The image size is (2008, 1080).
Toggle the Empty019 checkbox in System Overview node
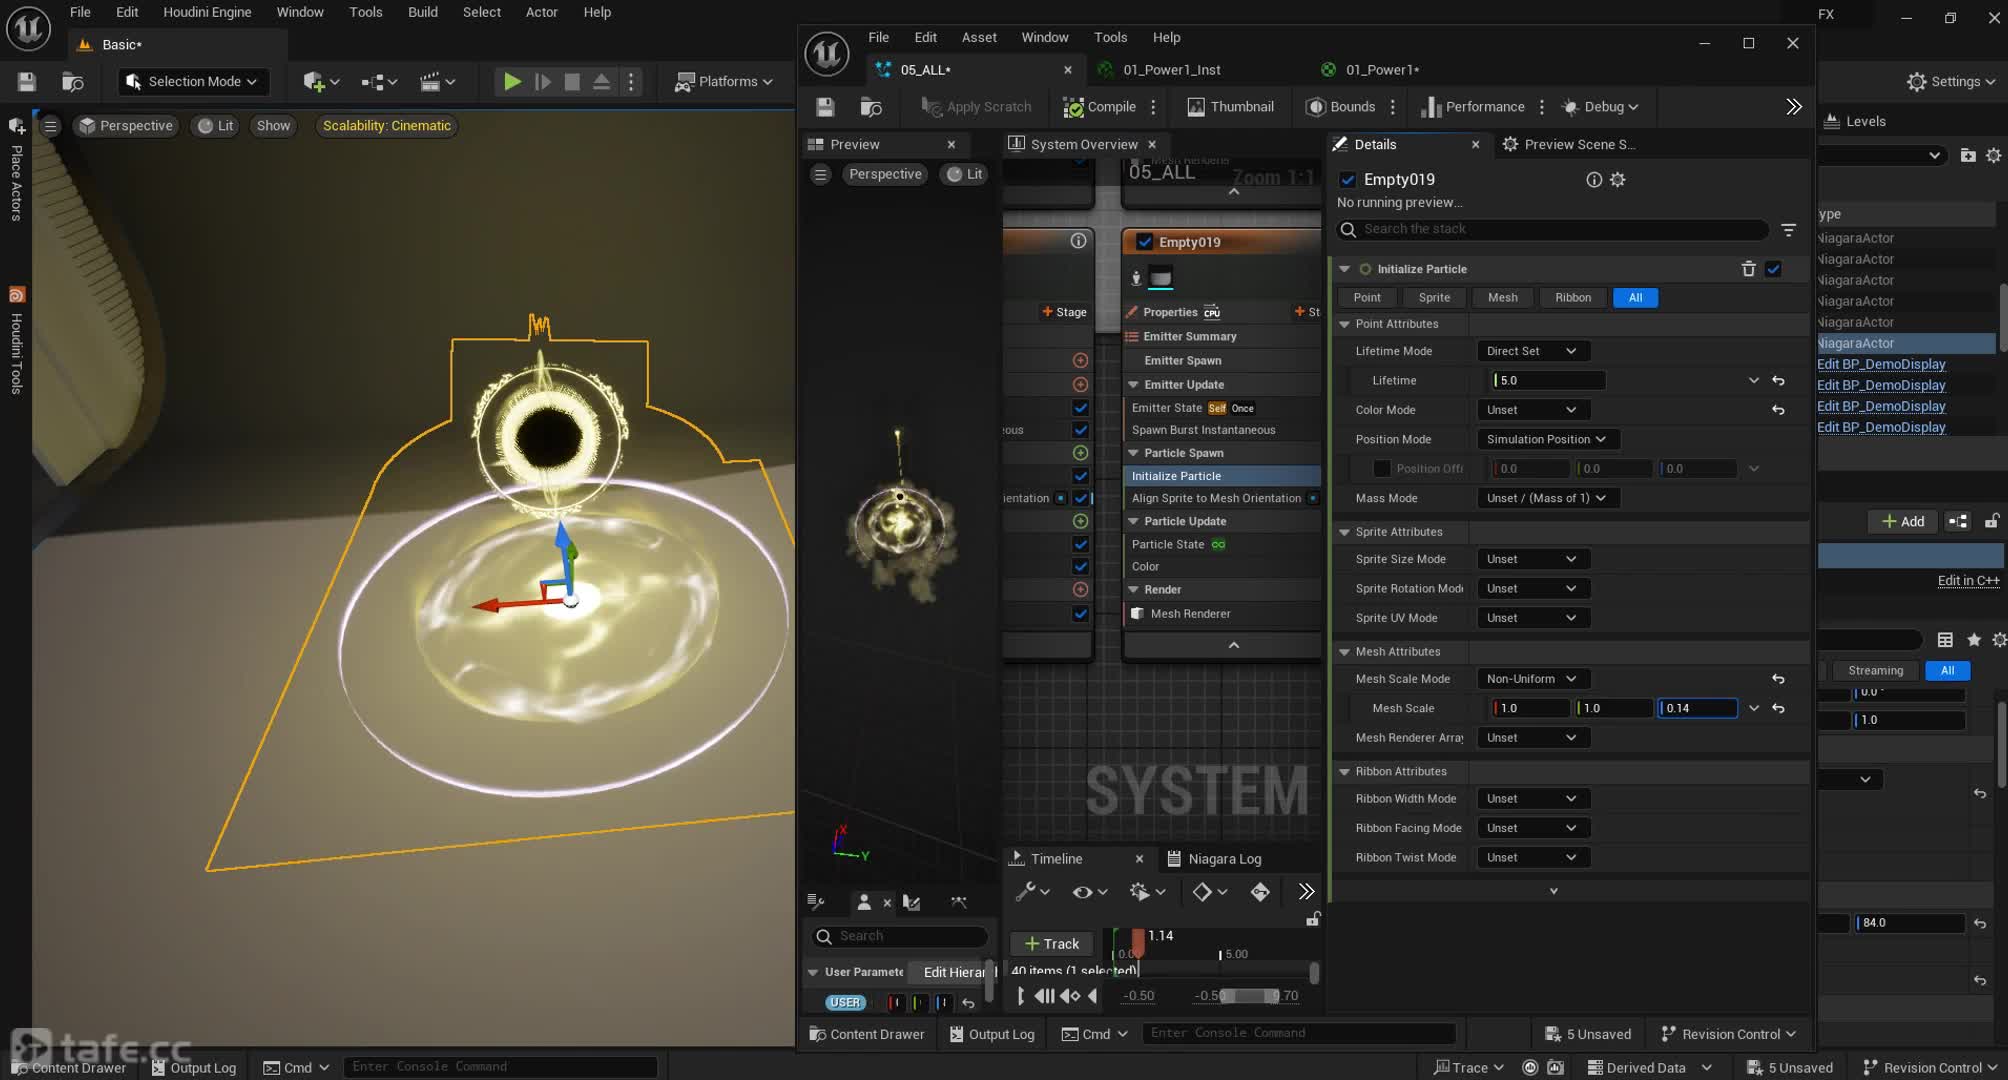[x=1145, y=242]
